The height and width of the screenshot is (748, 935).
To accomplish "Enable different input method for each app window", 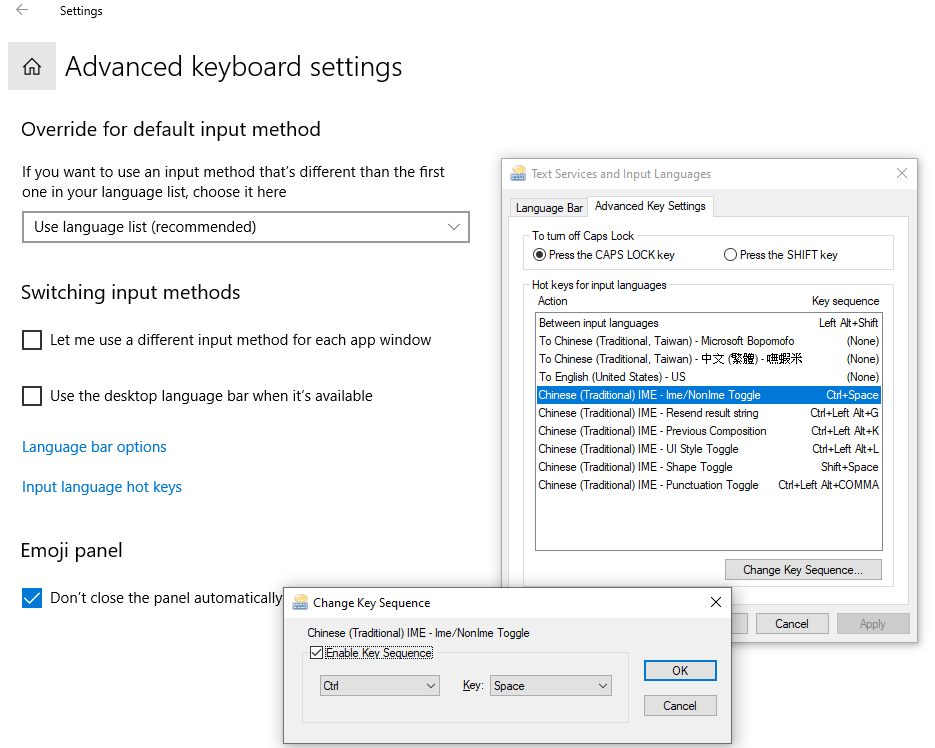I will click(x=32, y=340).
